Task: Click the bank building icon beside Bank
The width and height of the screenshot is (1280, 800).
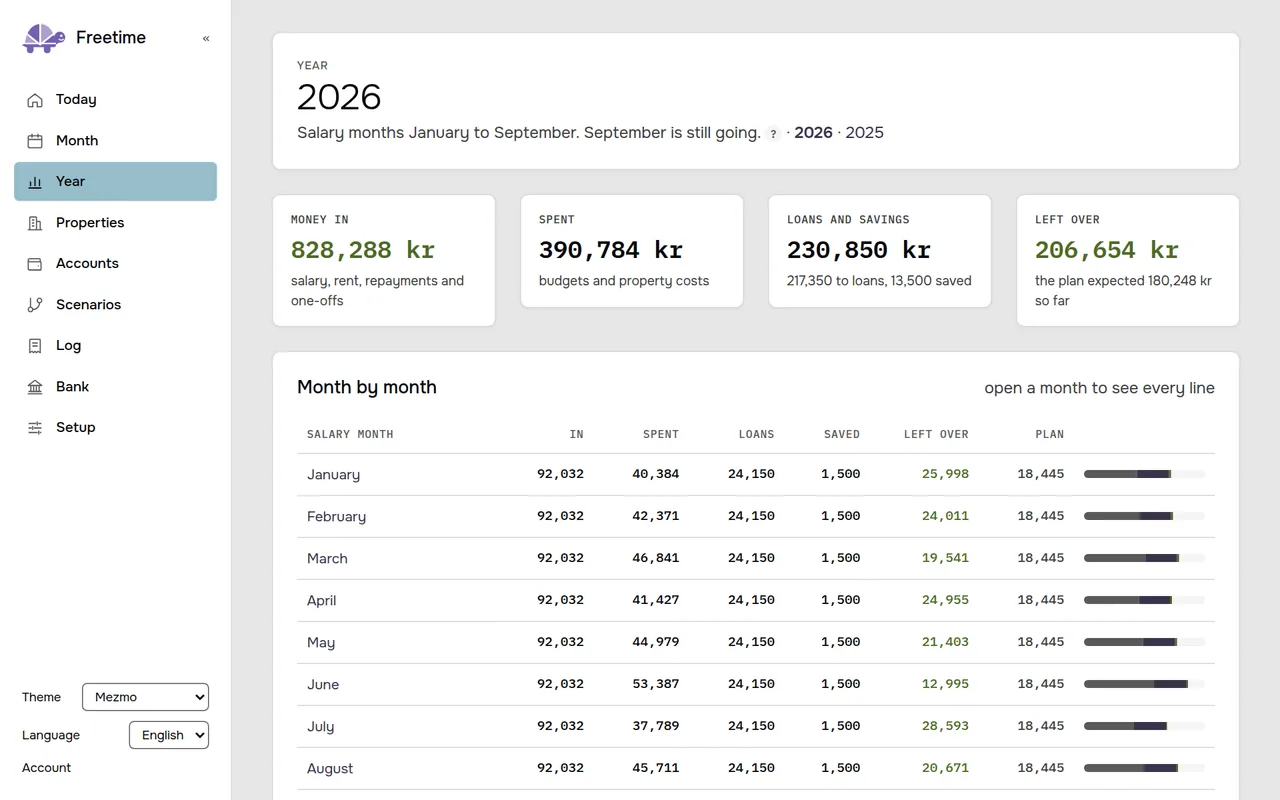Action: 35,387
